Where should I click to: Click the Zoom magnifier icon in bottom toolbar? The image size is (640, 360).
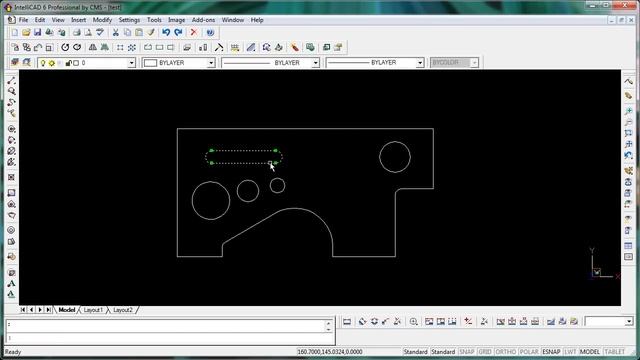point(413,322)
